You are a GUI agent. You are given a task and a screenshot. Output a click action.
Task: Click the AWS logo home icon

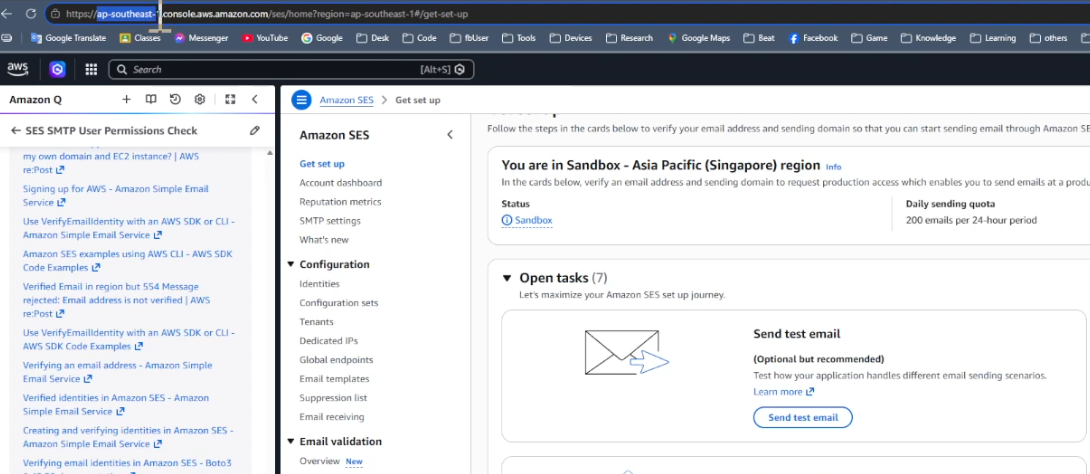coord(17,69)
